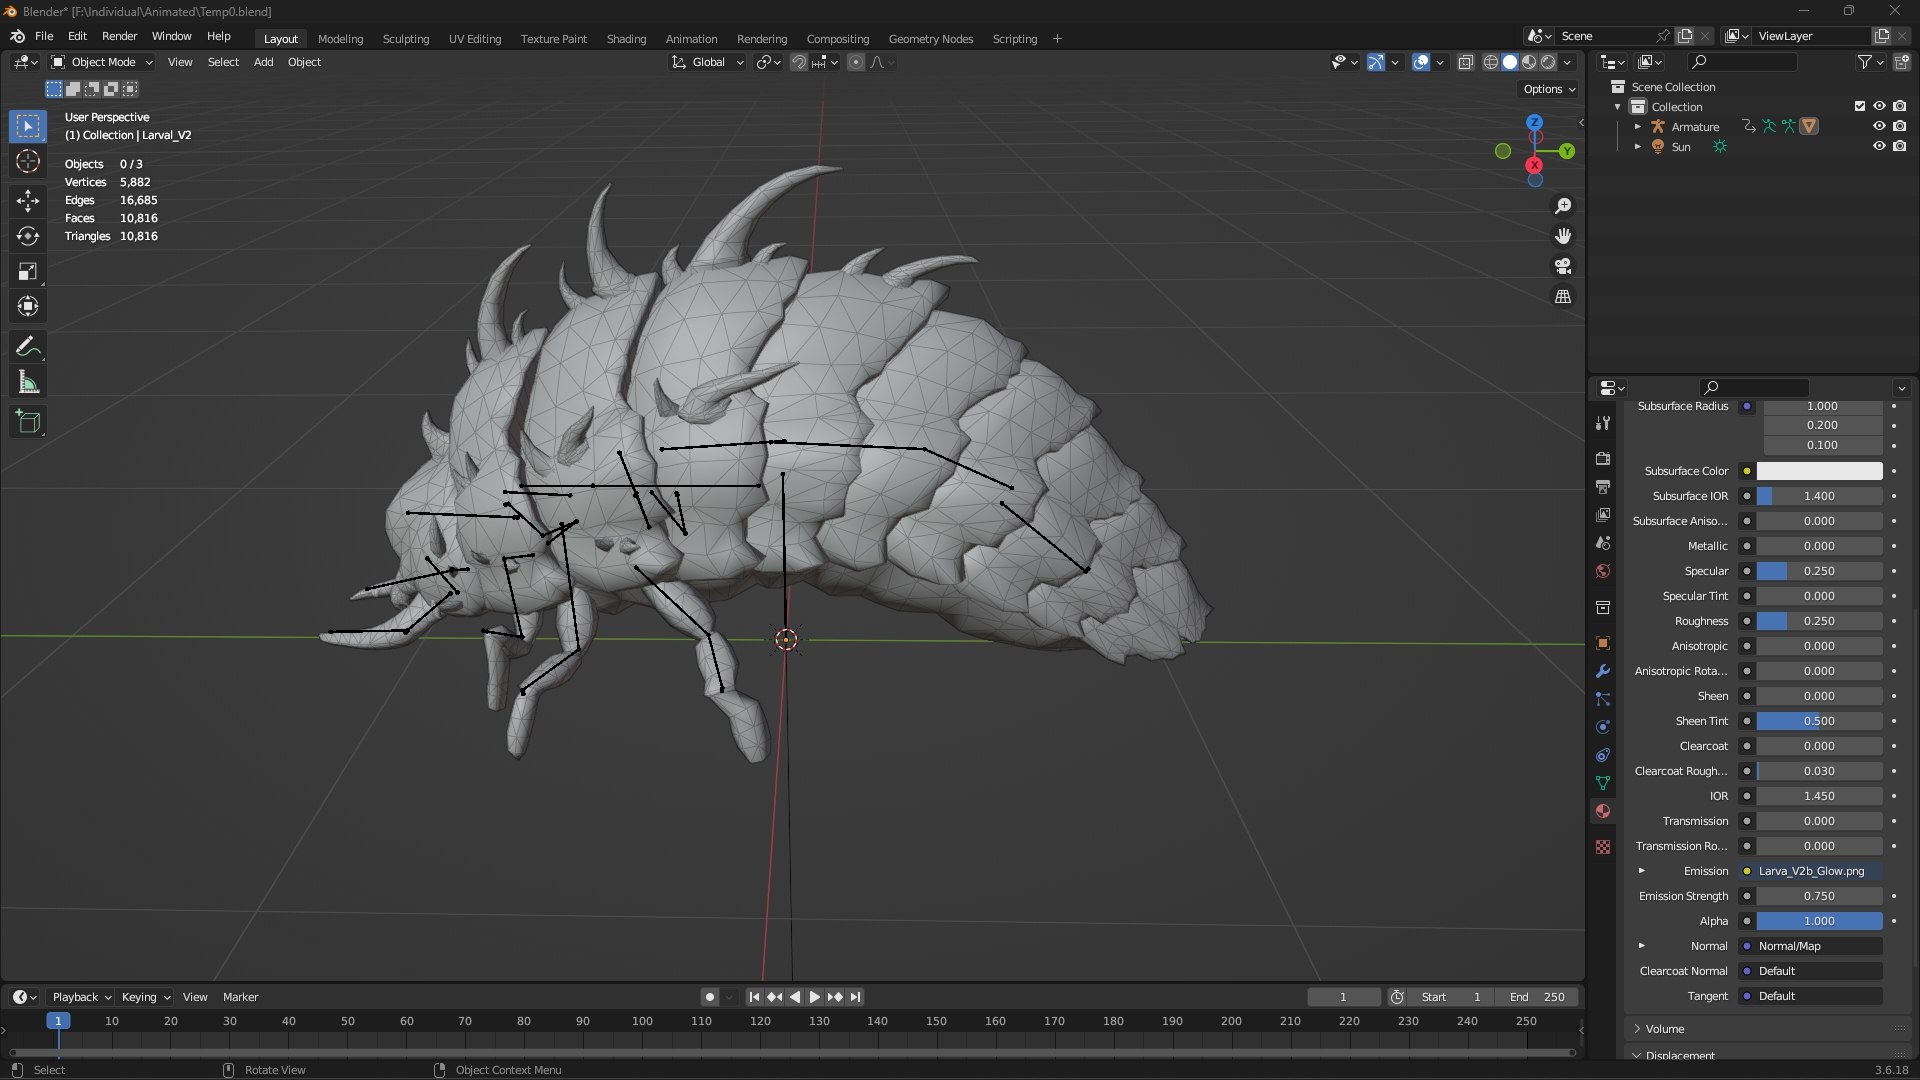Image resolution: width=1920 pixels, height=1080 pixels.
Task: Jump to the end frame
Action: click(855, 997)
